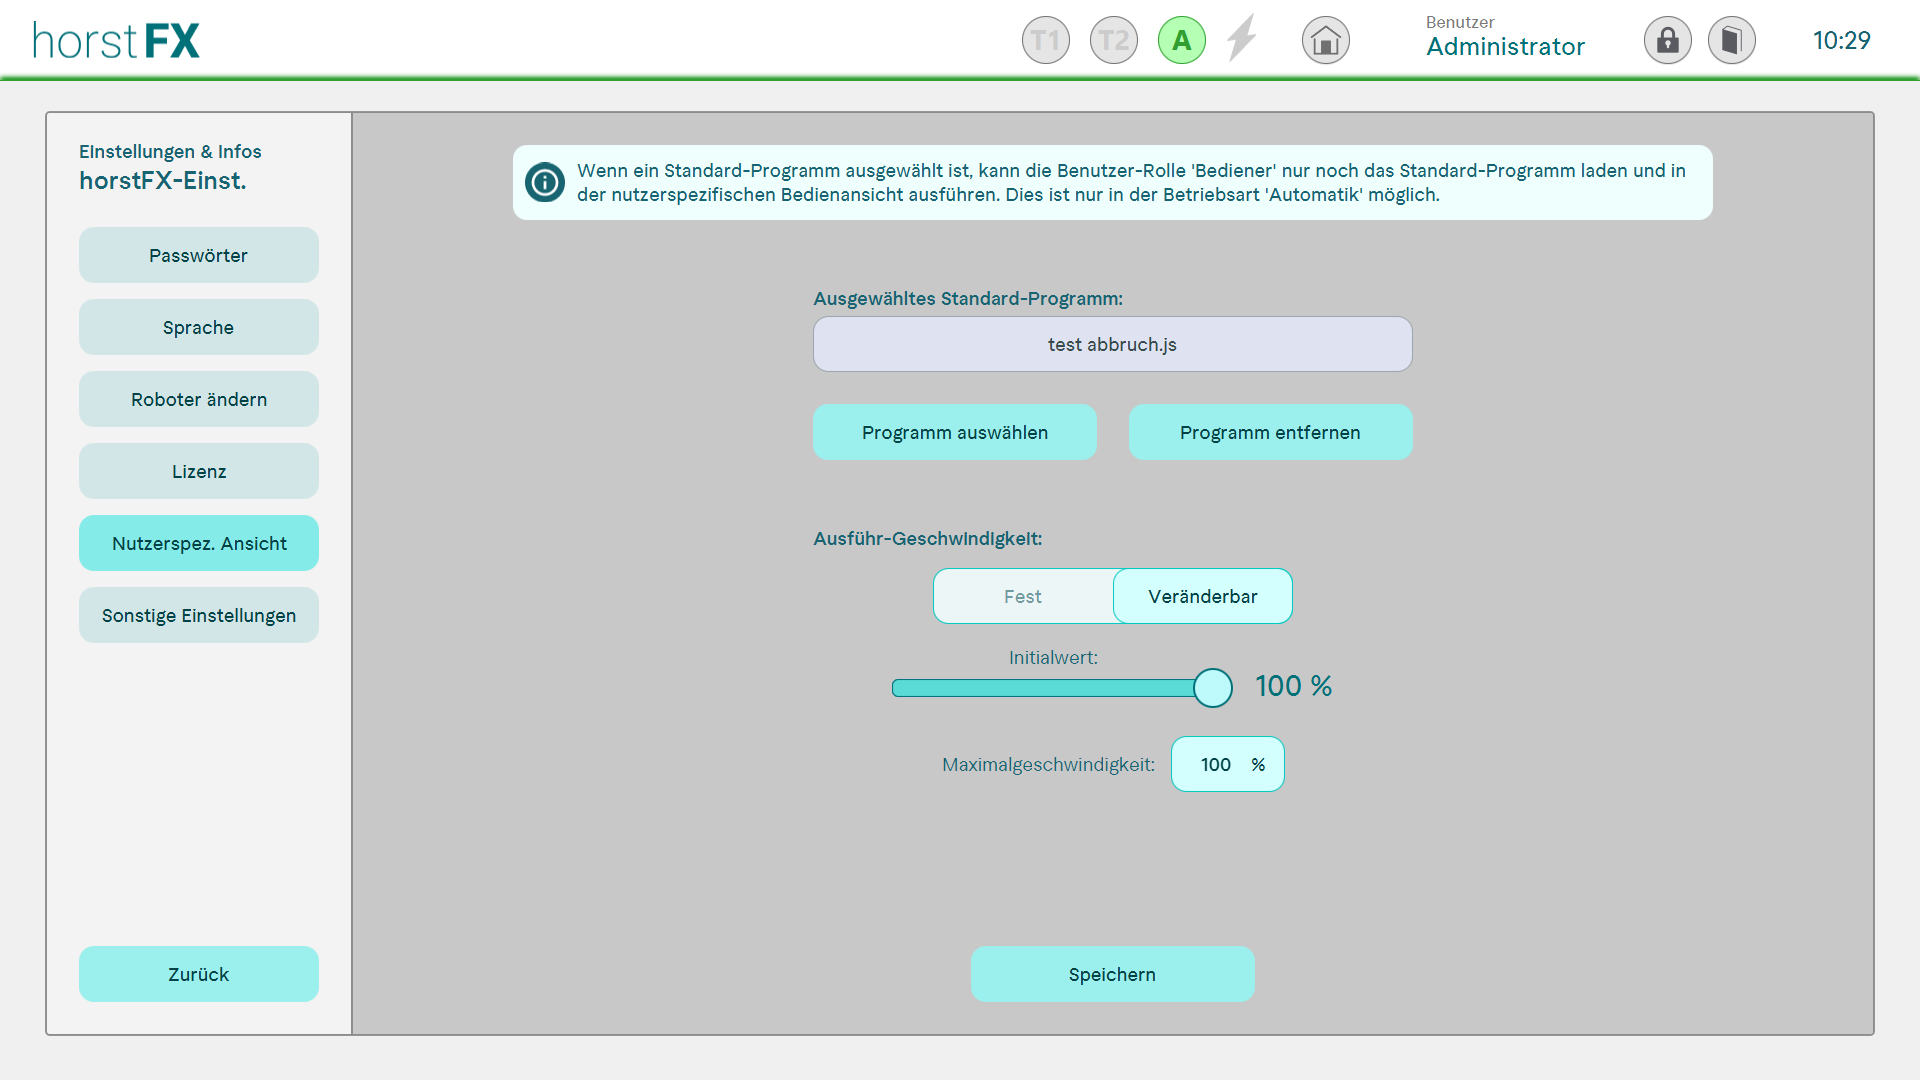Open Roboter ändern section
The image size is (1920, 1080).
198,399
